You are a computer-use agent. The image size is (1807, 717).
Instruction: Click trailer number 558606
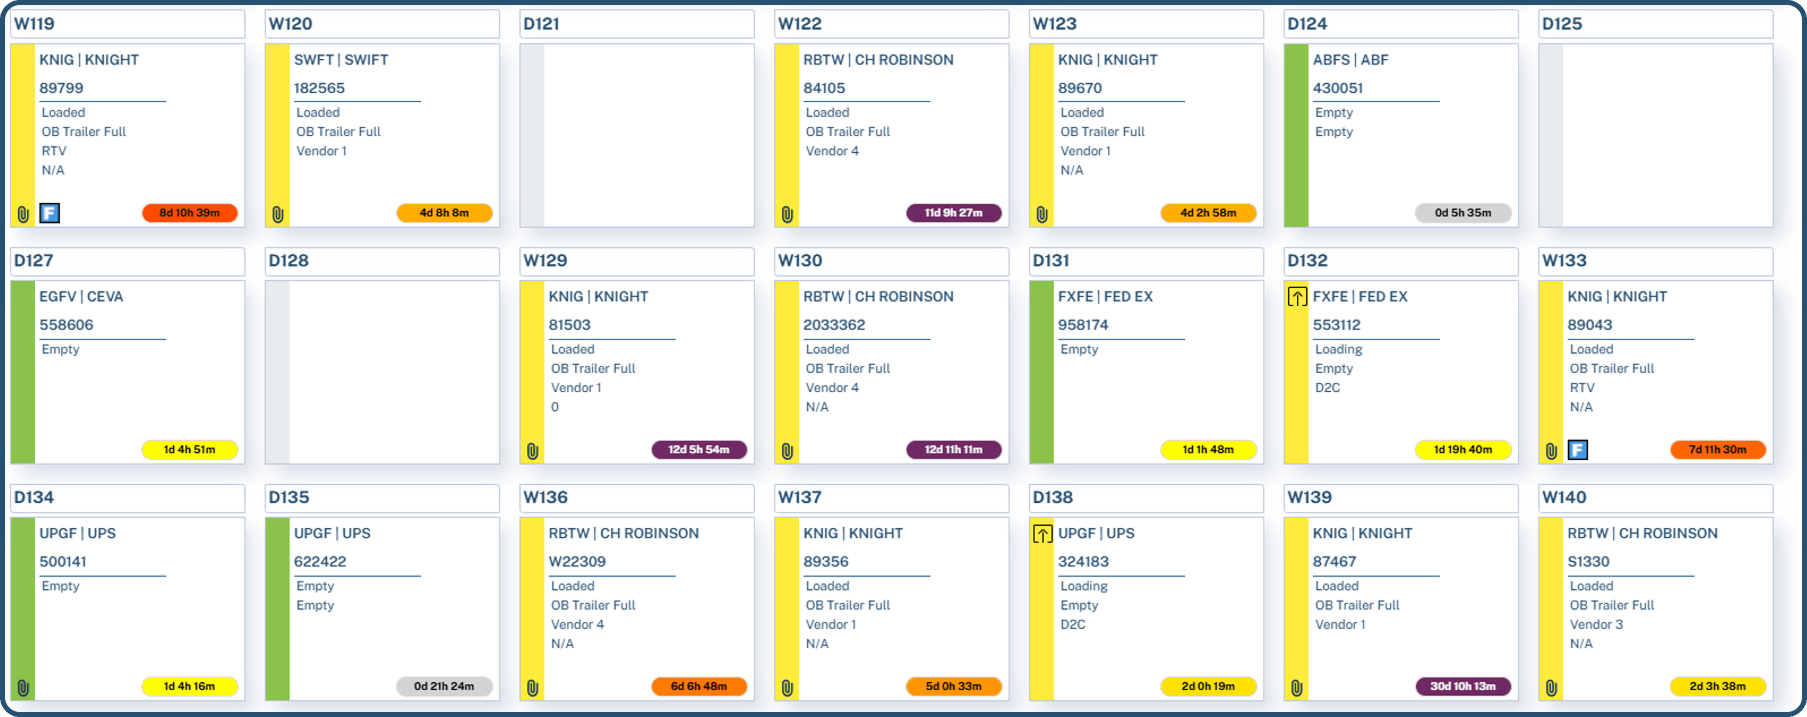66,325
